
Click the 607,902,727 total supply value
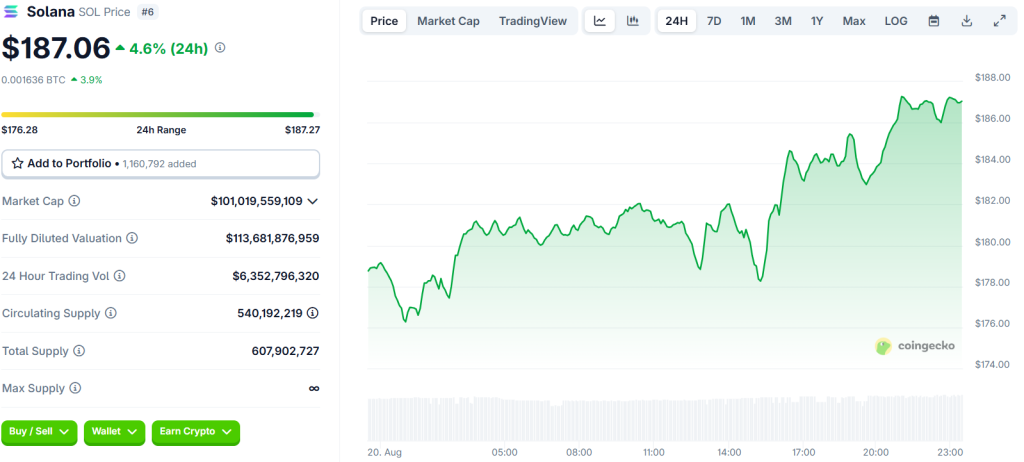(x=285, y=352)
